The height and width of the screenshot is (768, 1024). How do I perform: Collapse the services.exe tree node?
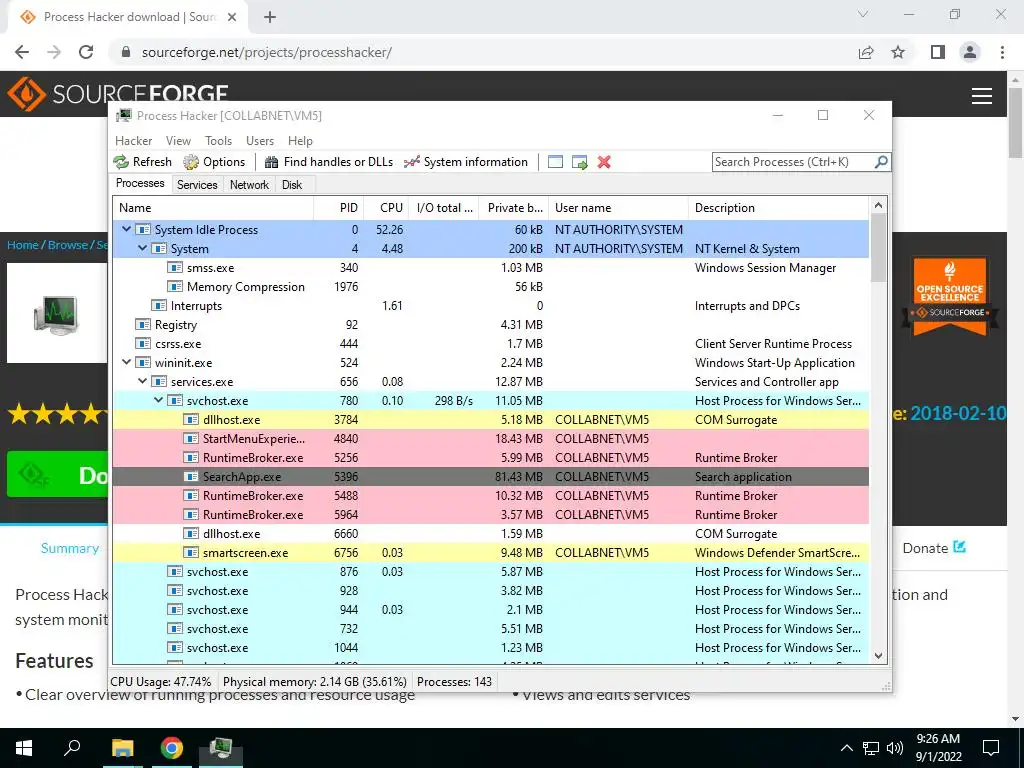[142, 381]
